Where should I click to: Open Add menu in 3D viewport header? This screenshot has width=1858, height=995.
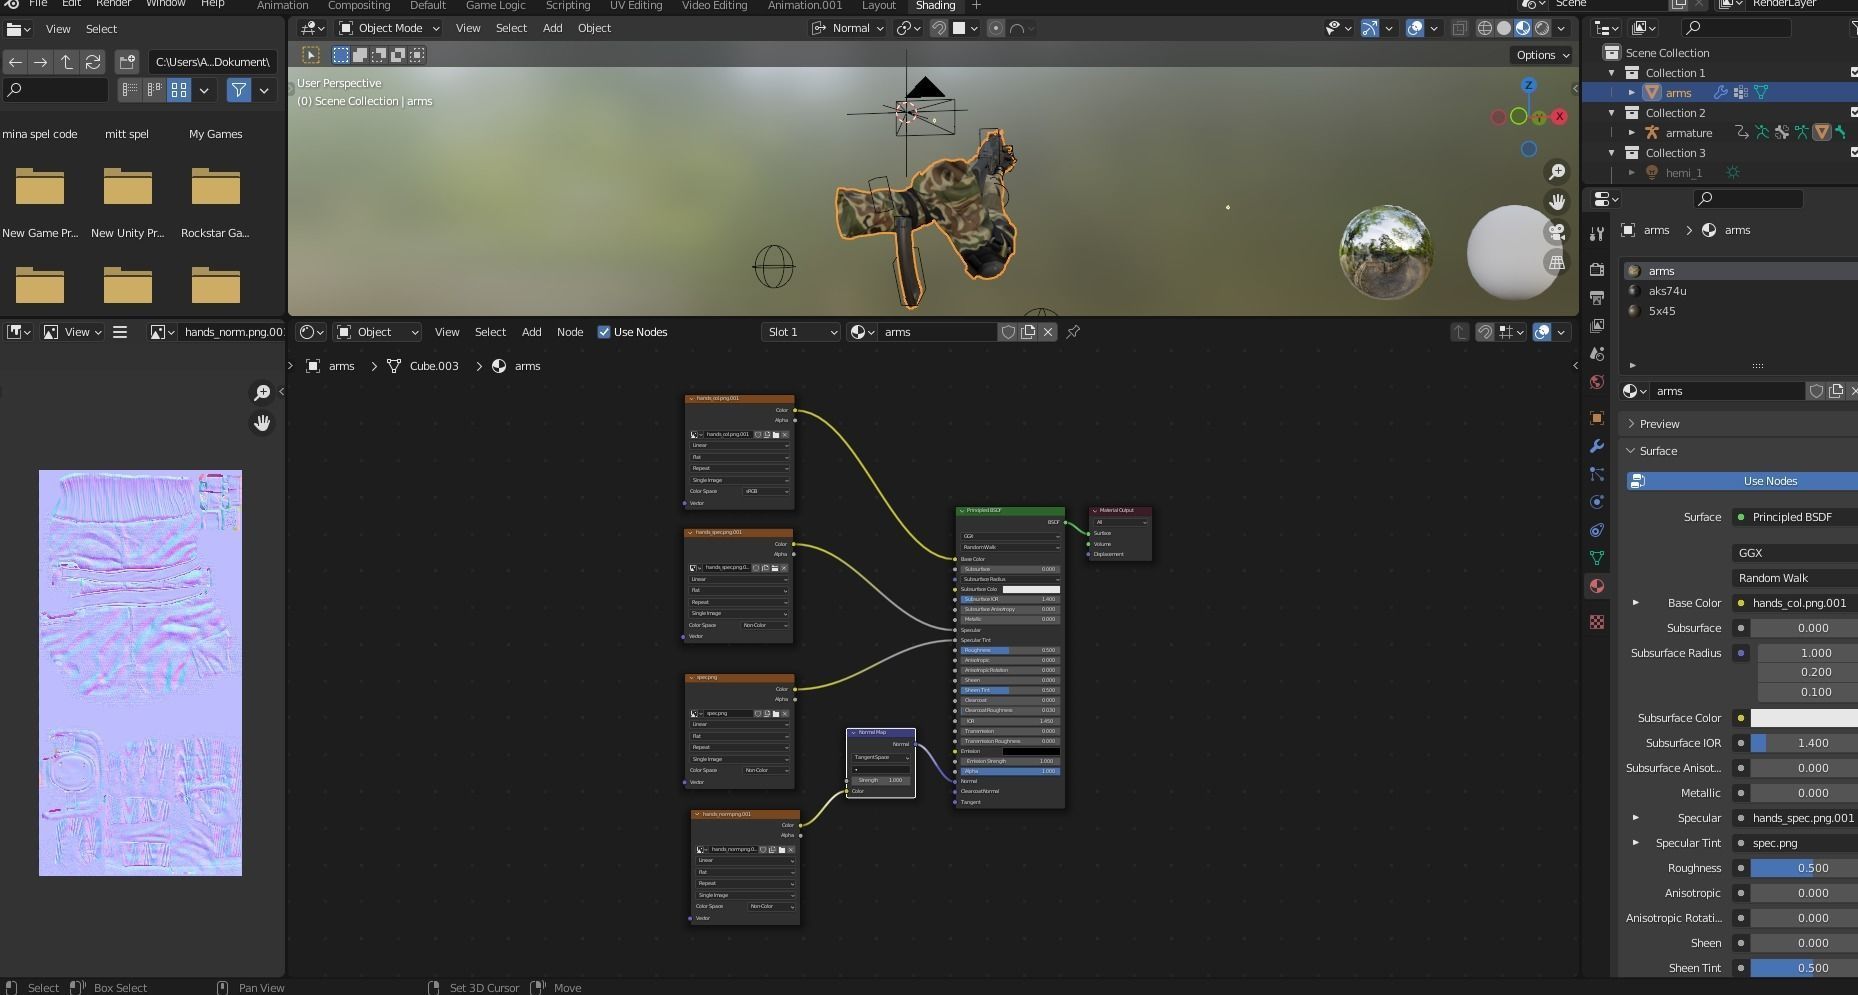(x=552, y=28)
